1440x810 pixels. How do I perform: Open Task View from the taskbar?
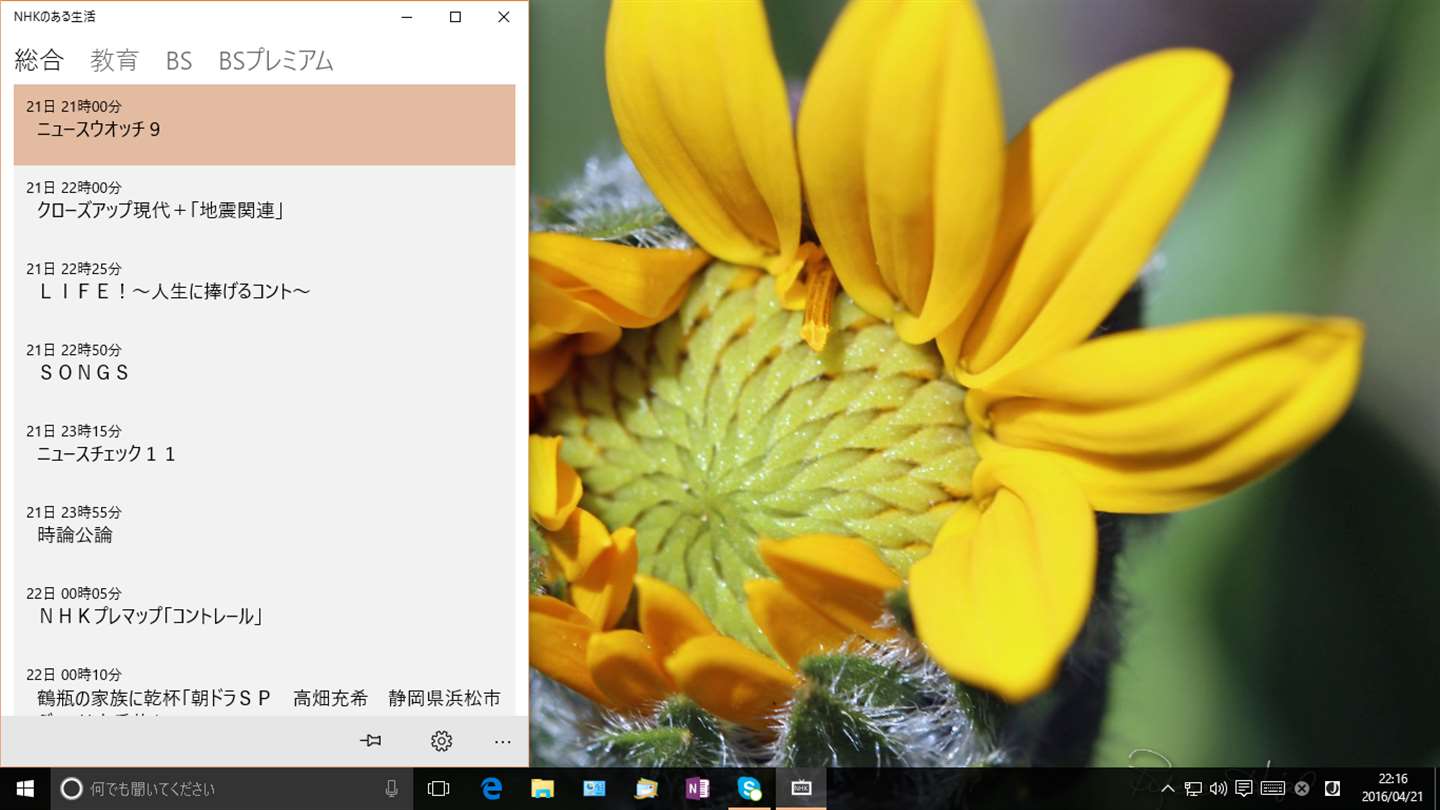(438, 789)
